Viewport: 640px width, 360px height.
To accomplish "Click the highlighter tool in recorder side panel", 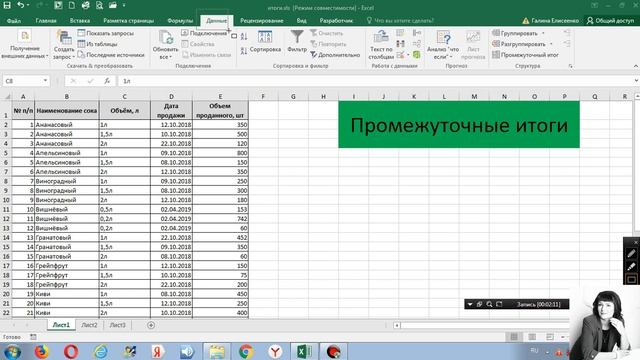I will (x=631, y=267).
